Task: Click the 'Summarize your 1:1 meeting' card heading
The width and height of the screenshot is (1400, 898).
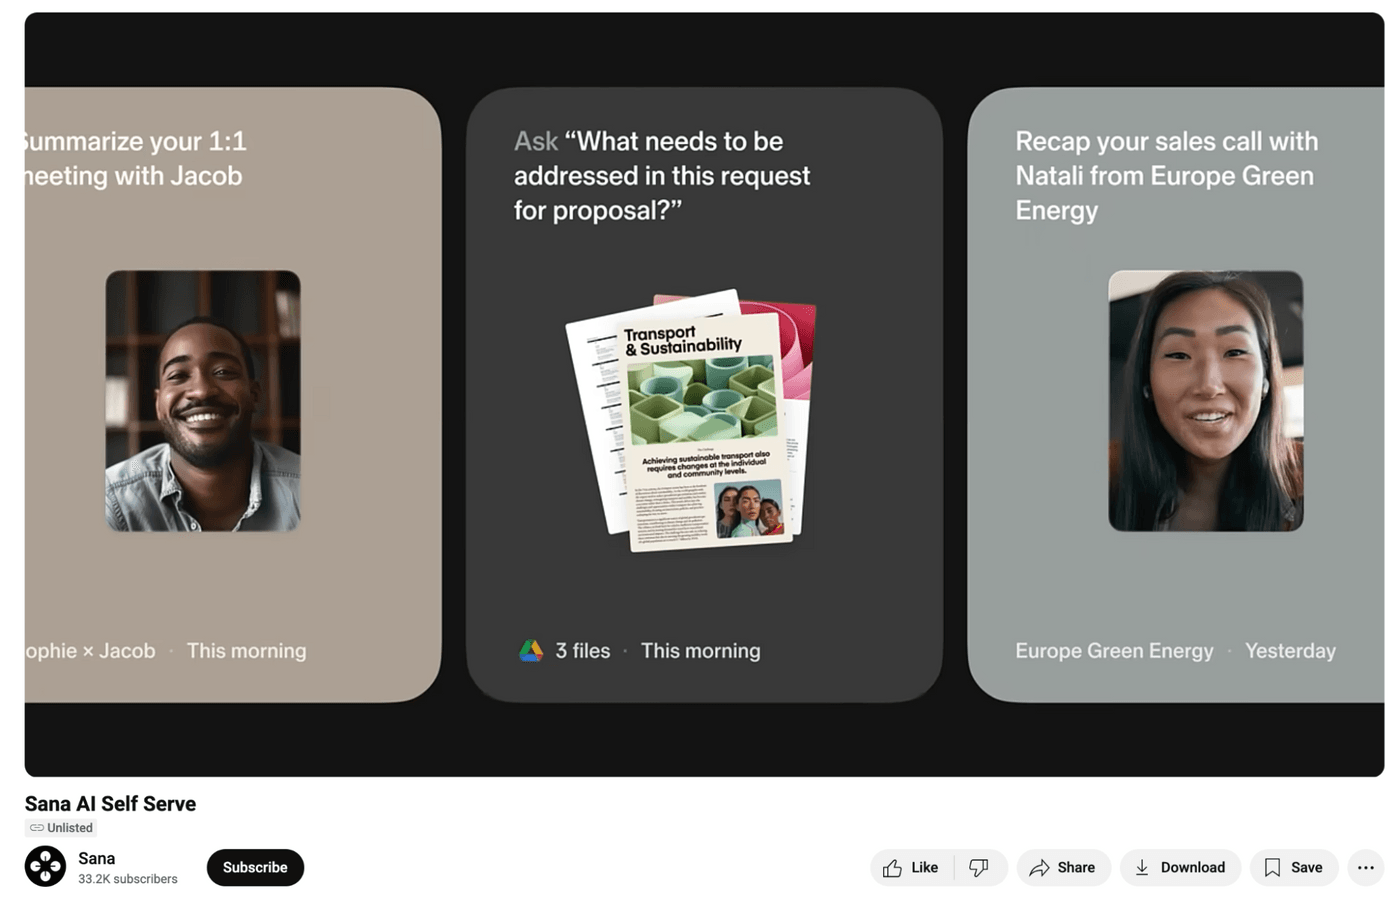Action: tap(135, 158)
